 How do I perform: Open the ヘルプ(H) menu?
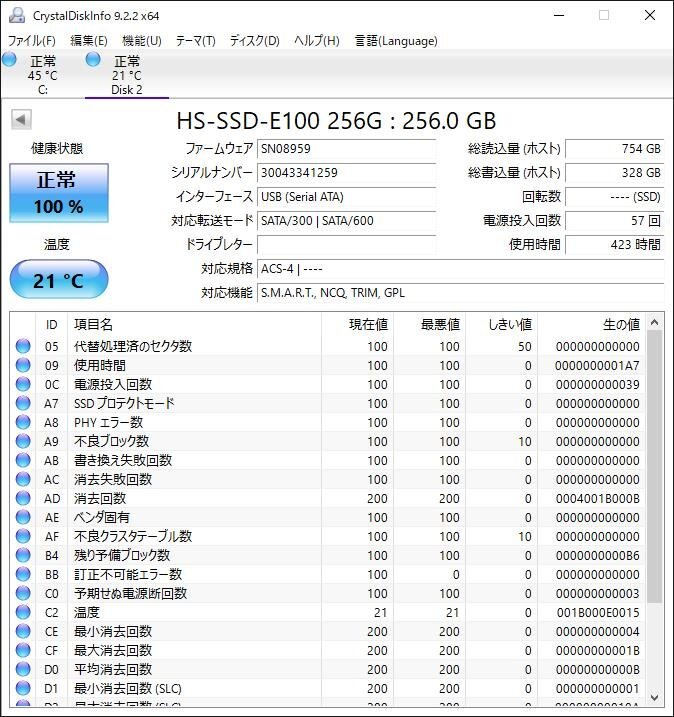317,41
